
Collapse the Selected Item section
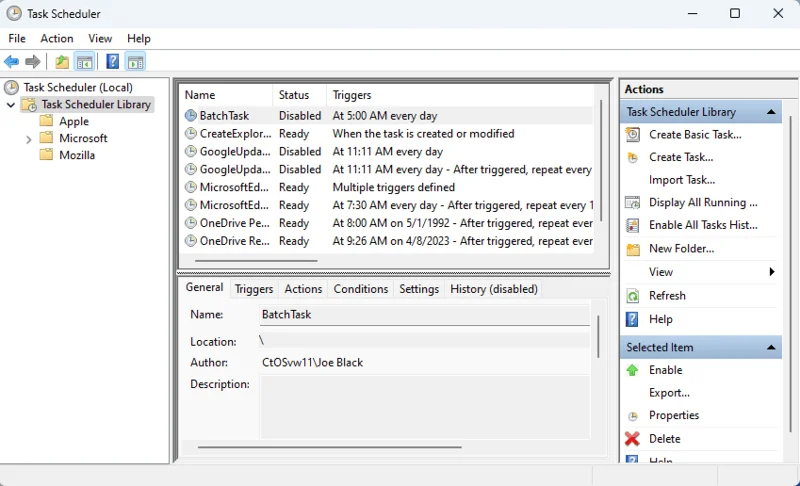tap(771, 348)
